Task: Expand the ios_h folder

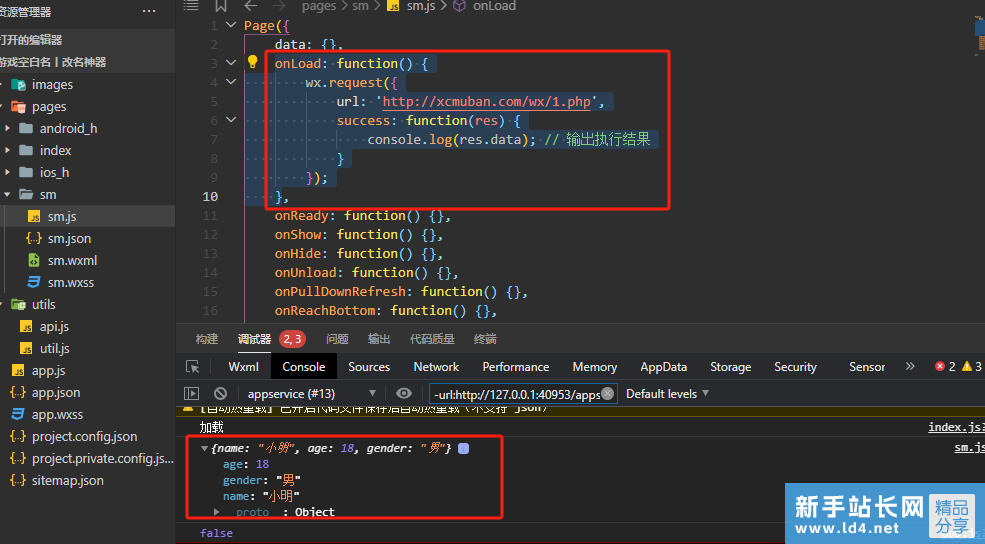Action: (87, 172)
